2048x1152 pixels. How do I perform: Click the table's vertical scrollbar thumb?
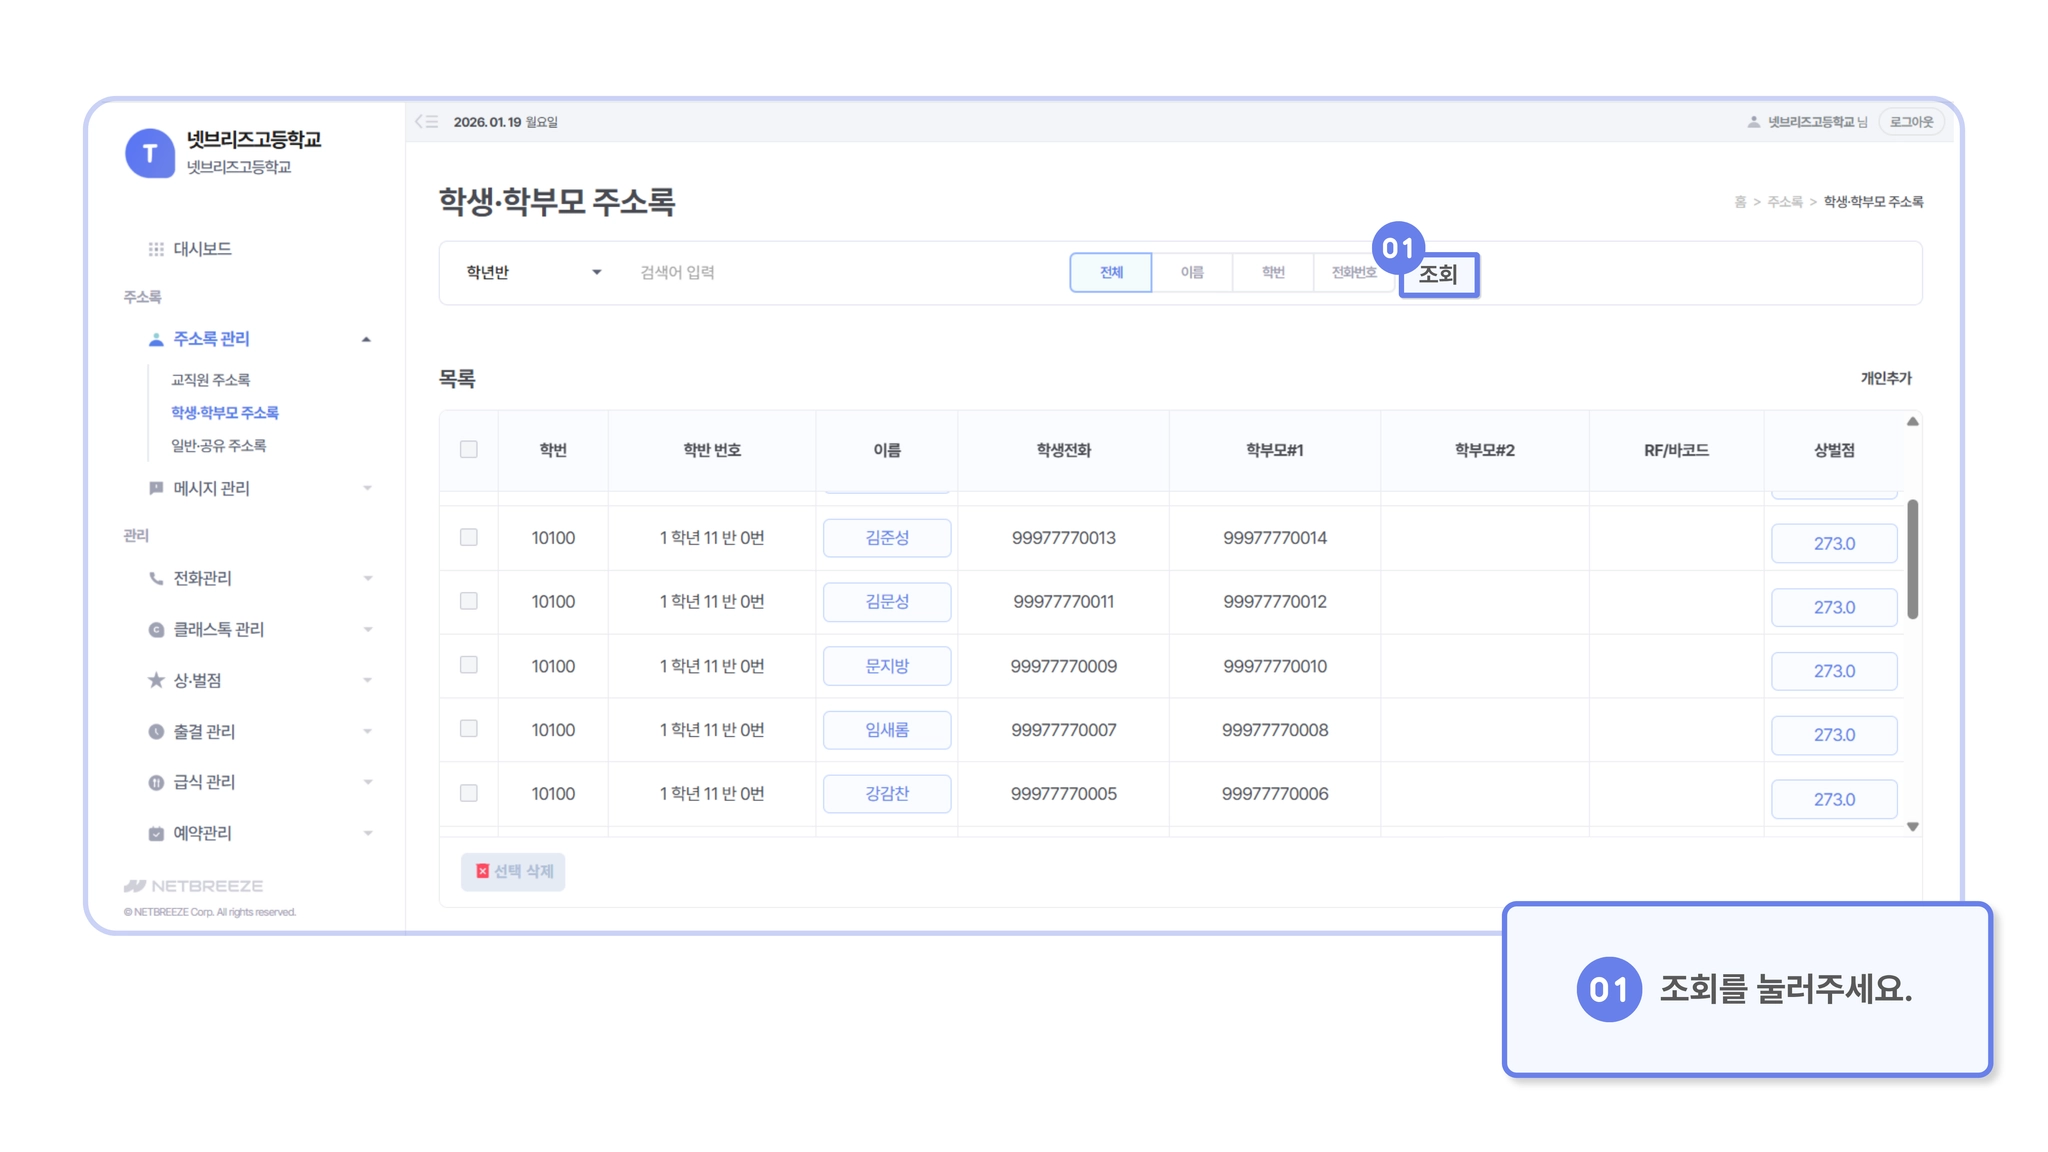click(1912, 560)
